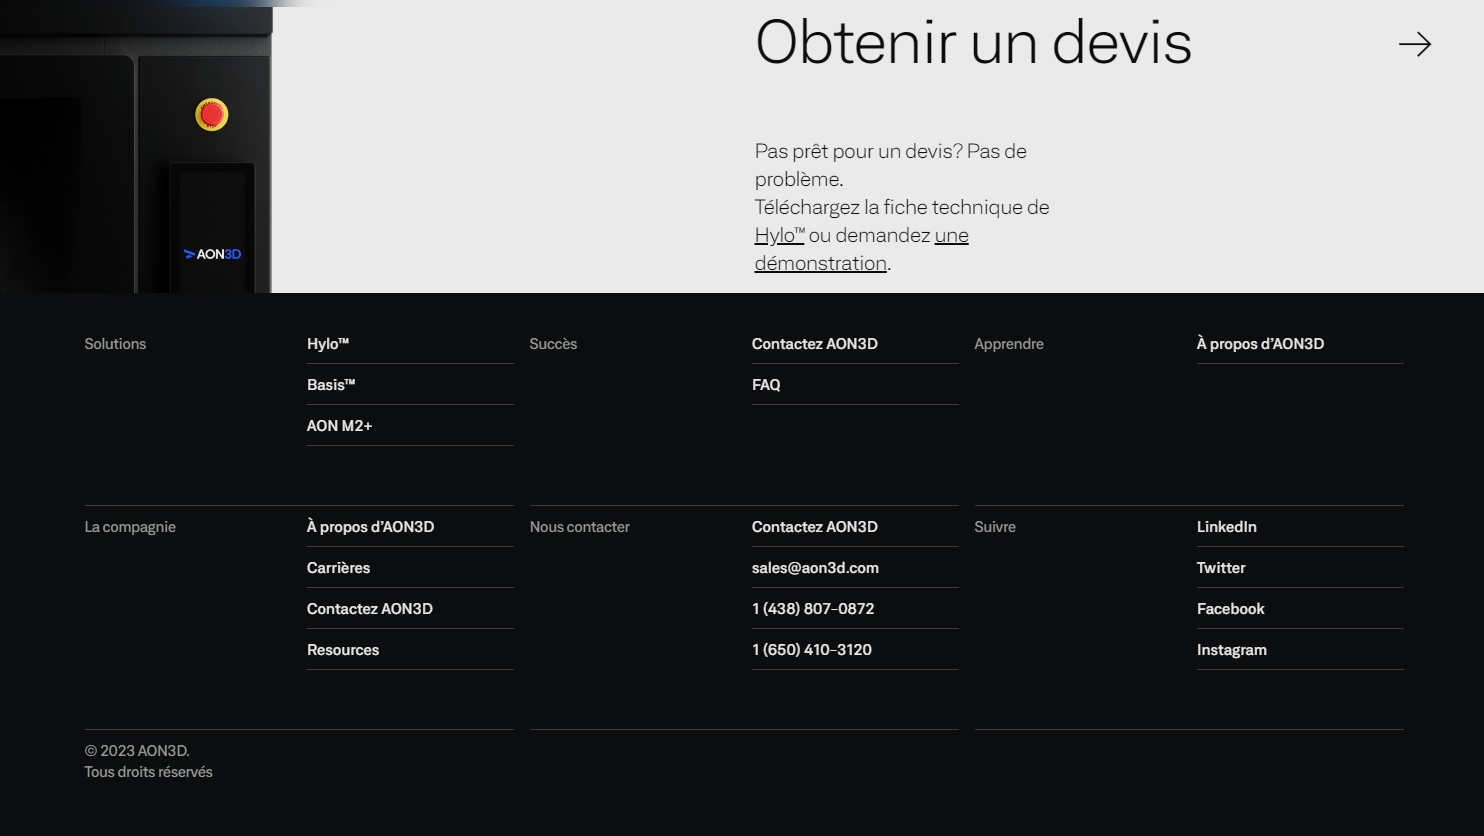Open the Instagram footer link
This screenshot has height=836, width=1484.
tap(1231, 650)
